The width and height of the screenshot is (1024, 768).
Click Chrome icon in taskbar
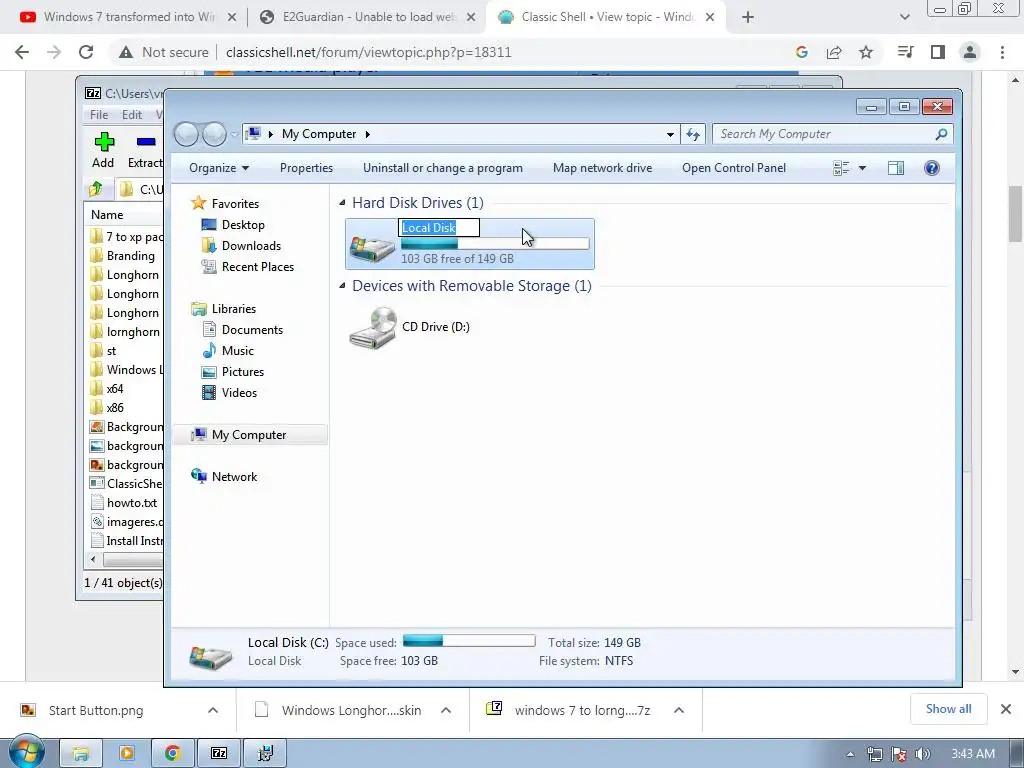tap(172, 753)
